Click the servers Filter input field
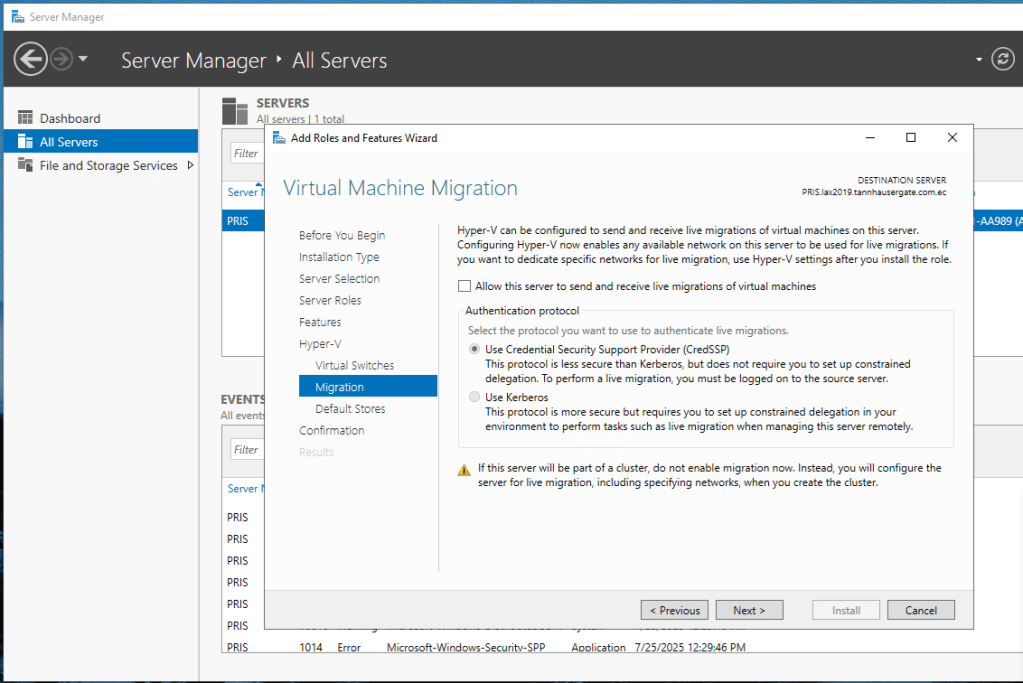 [x=247, y=154]
